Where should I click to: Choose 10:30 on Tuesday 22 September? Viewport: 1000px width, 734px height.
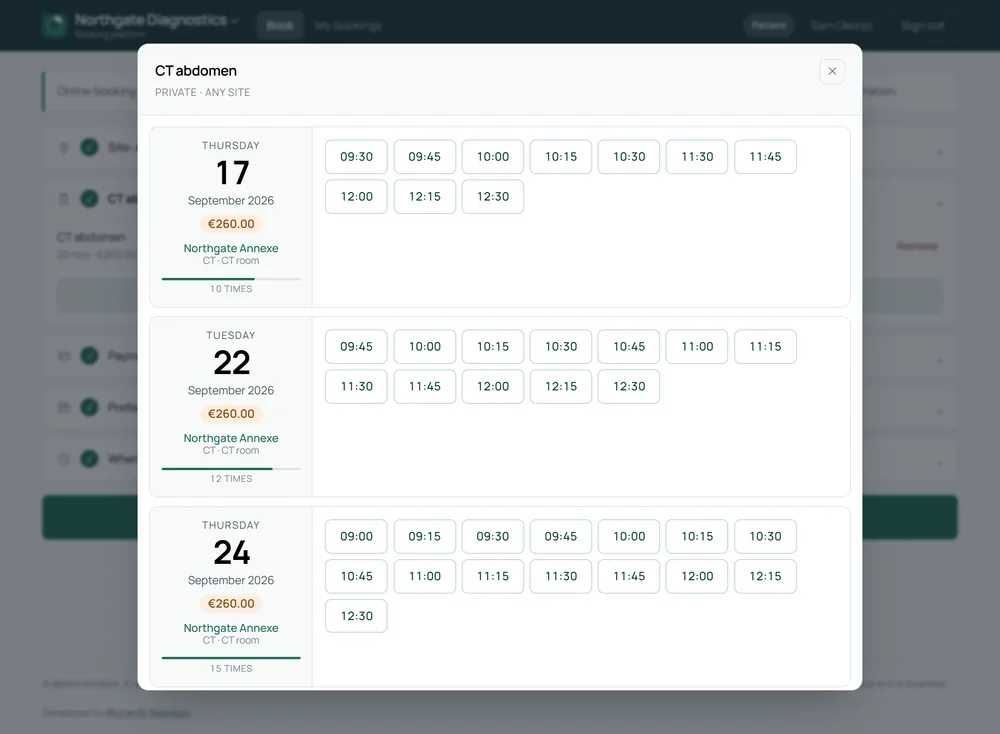561,346
